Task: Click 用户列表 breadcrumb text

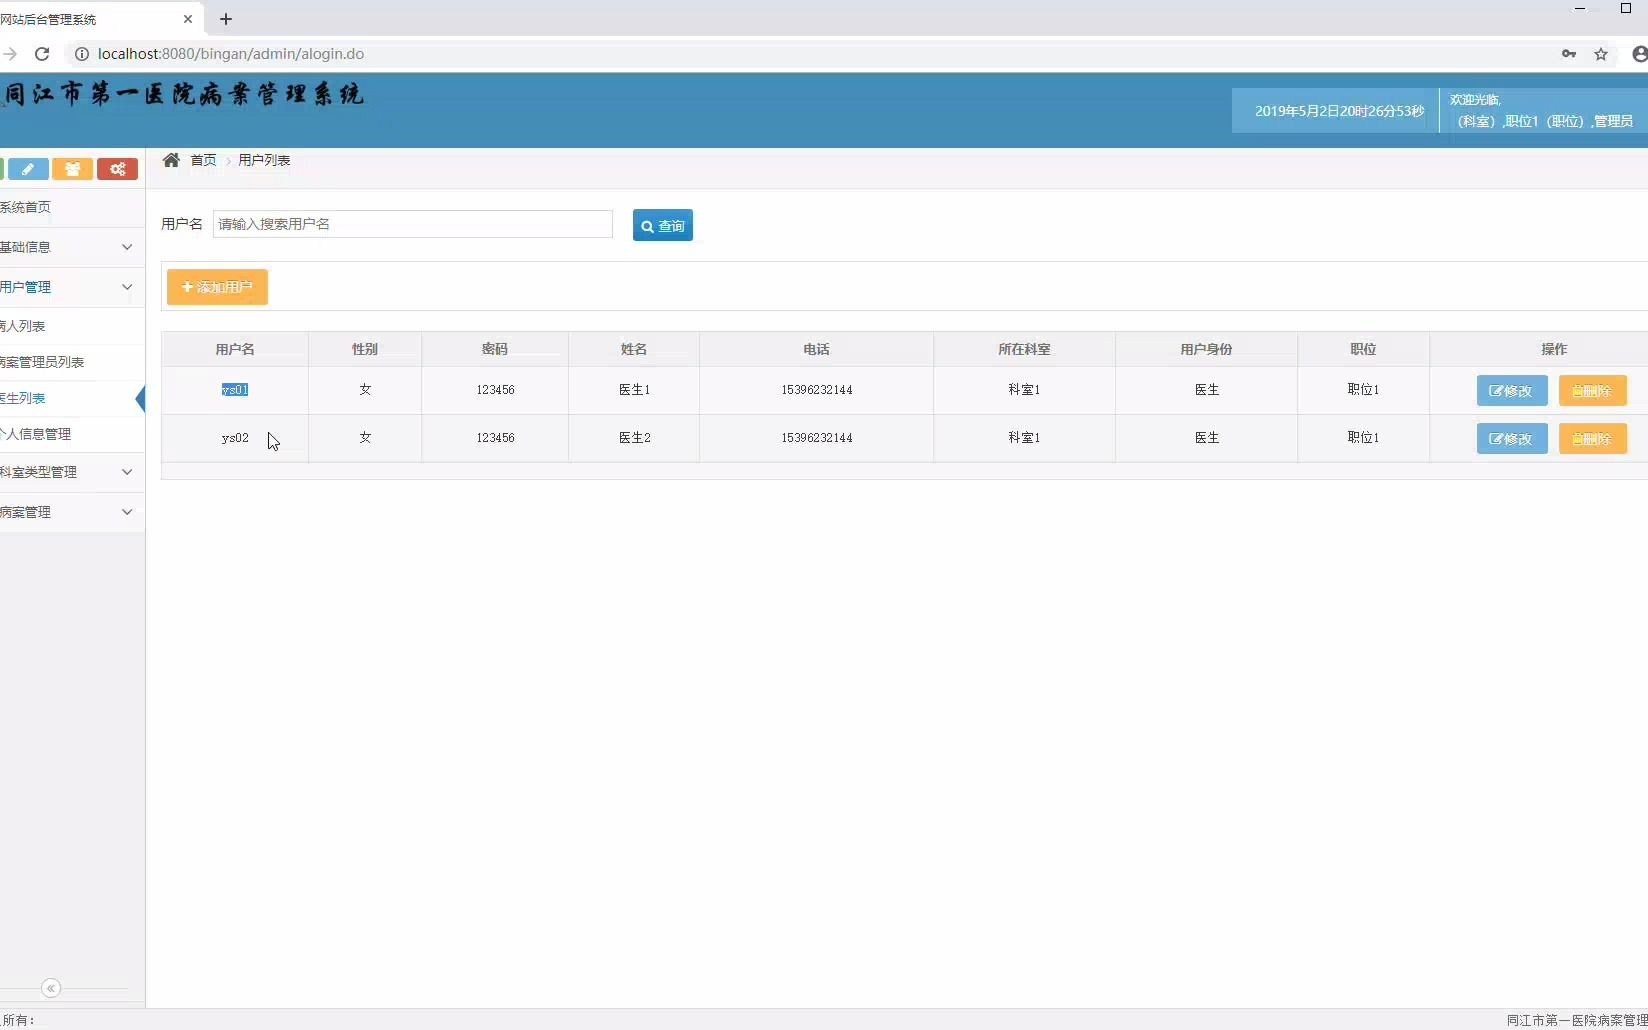Action: coord(264,160)
